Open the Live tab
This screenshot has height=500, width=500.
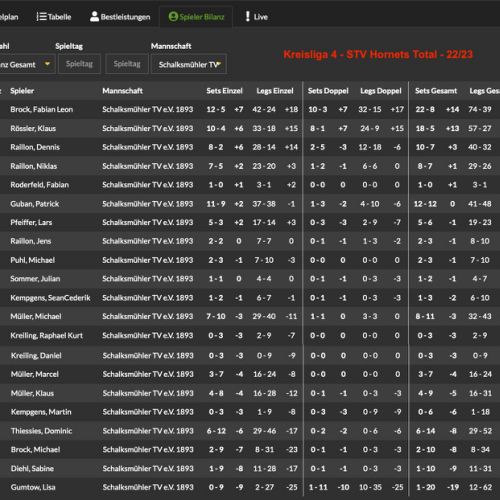tap(256, 17)
